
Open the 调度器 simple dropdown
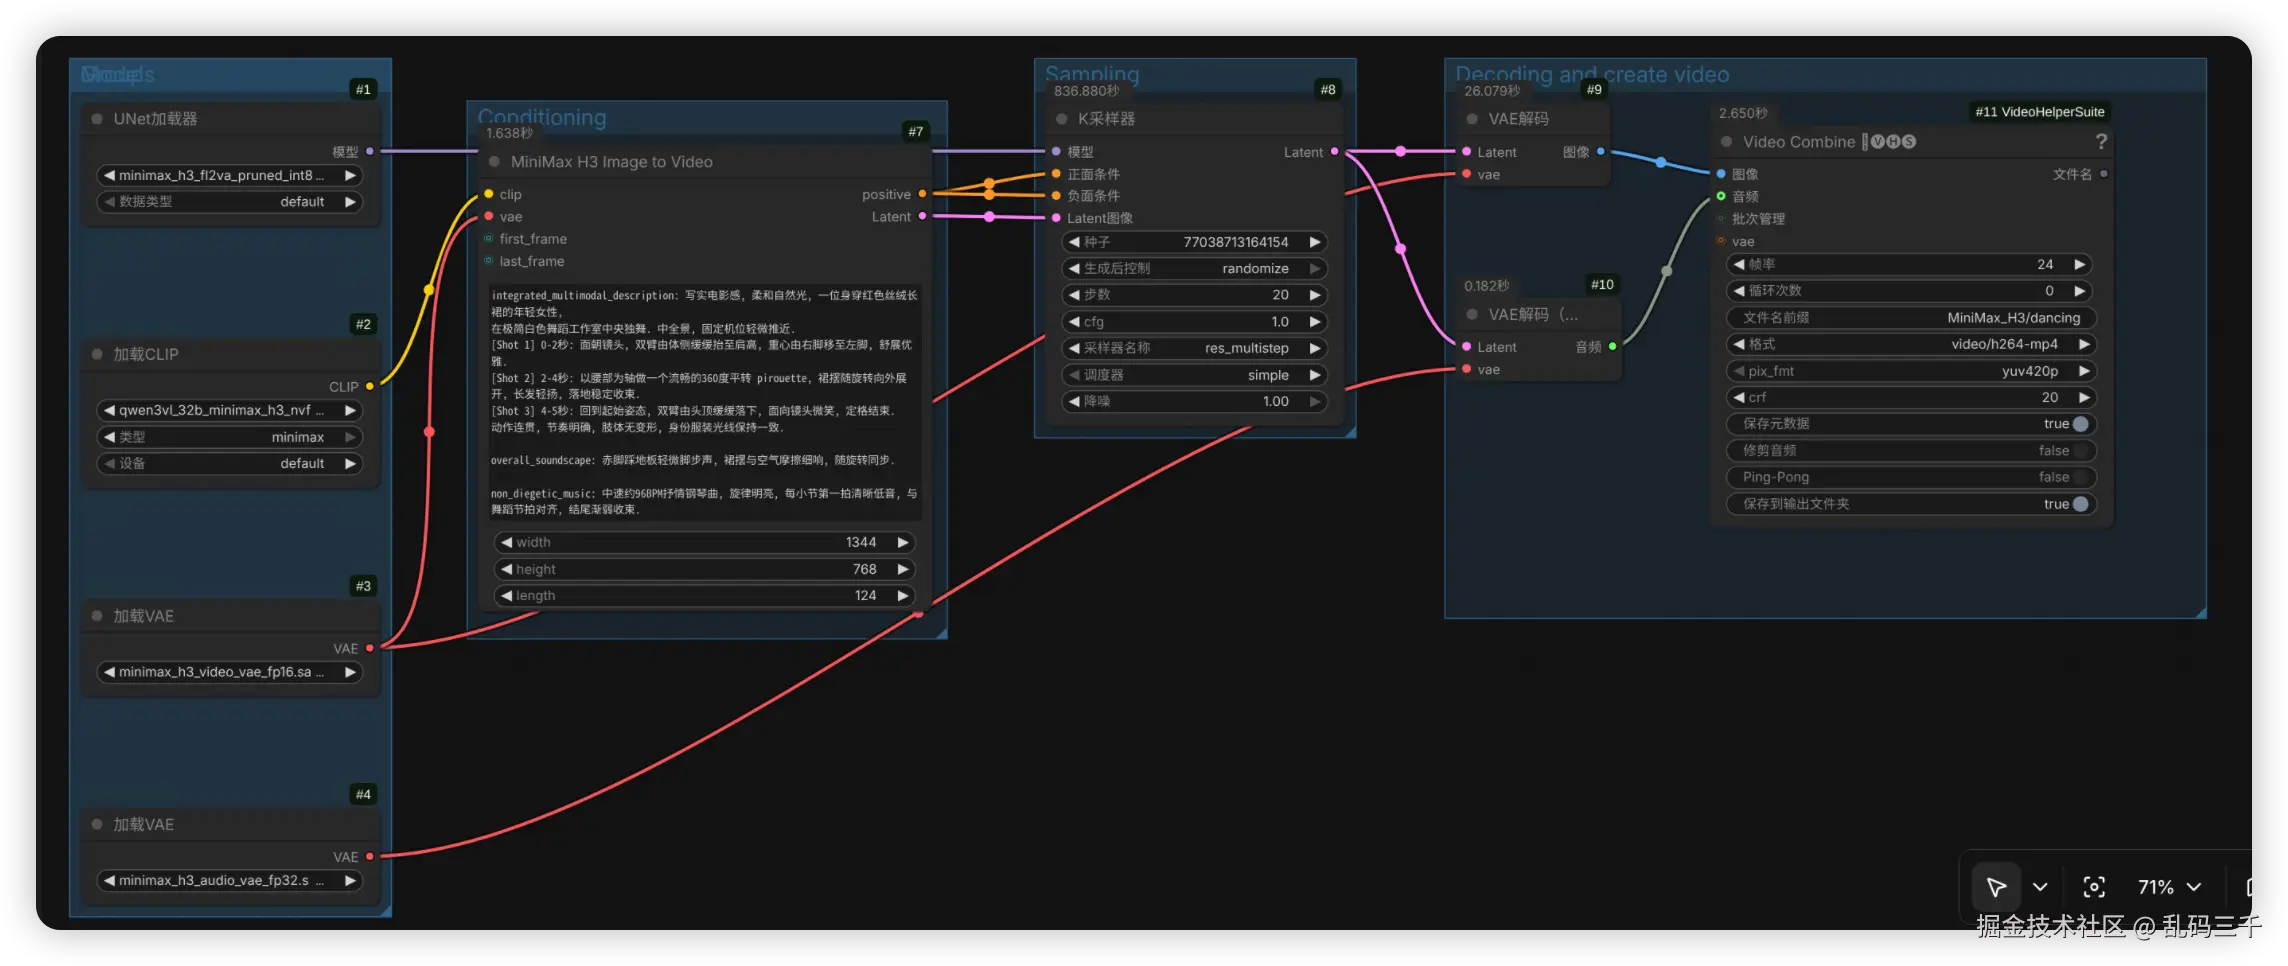(1196, 375)
